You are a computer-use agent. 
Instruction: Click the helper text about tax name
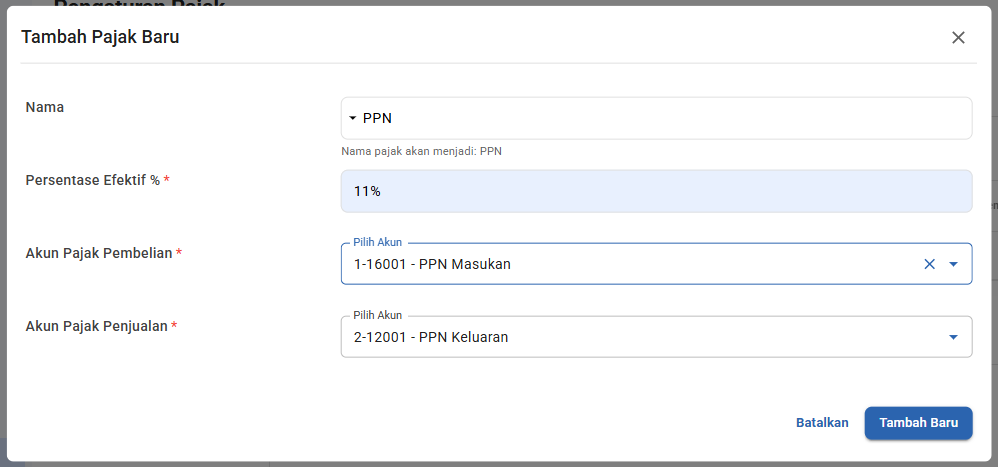click(421, 151)
